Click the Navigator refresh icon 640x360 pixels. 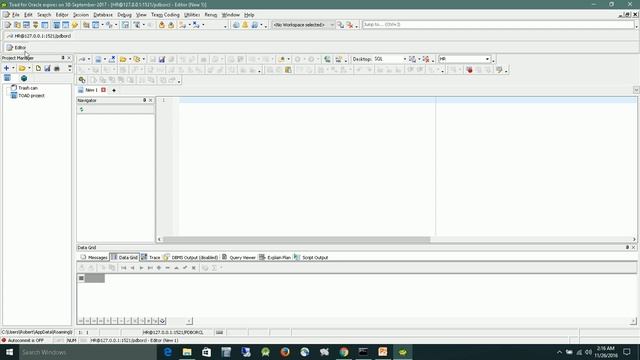click(82, 109)
